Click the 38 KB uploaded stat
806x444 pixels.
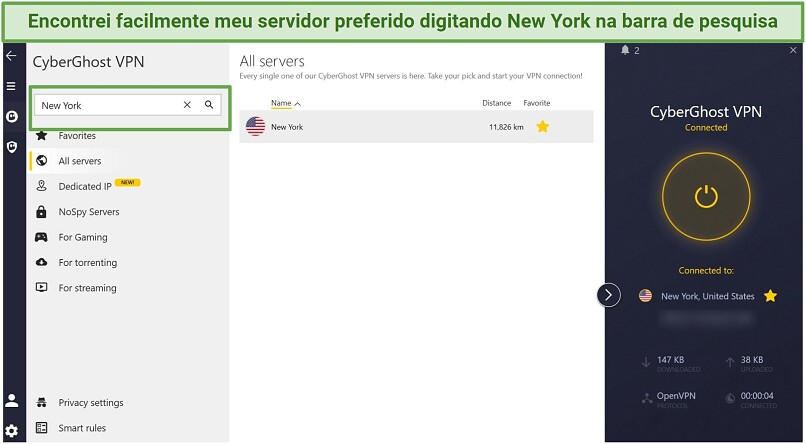pyautogui.click(x=752, y=360)
